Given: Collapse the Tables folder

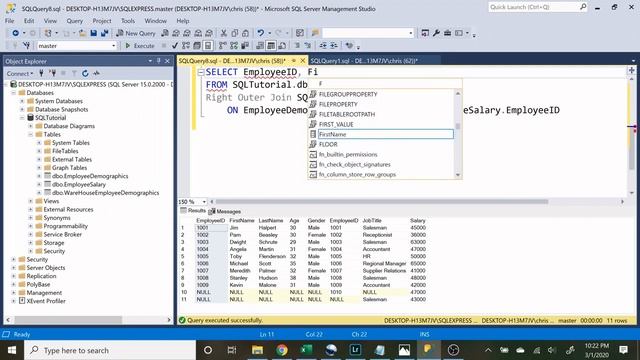Looking at the screenshot, I should point(31,135).
